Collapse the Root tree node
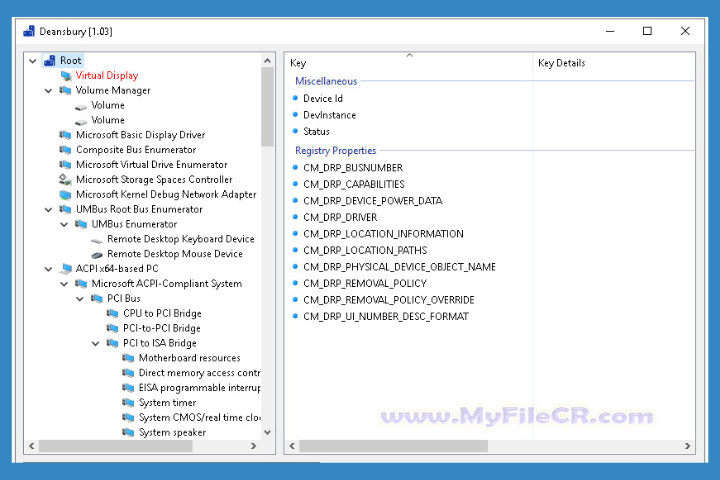This screenshot has width=720, height=480. coord(33,61)
